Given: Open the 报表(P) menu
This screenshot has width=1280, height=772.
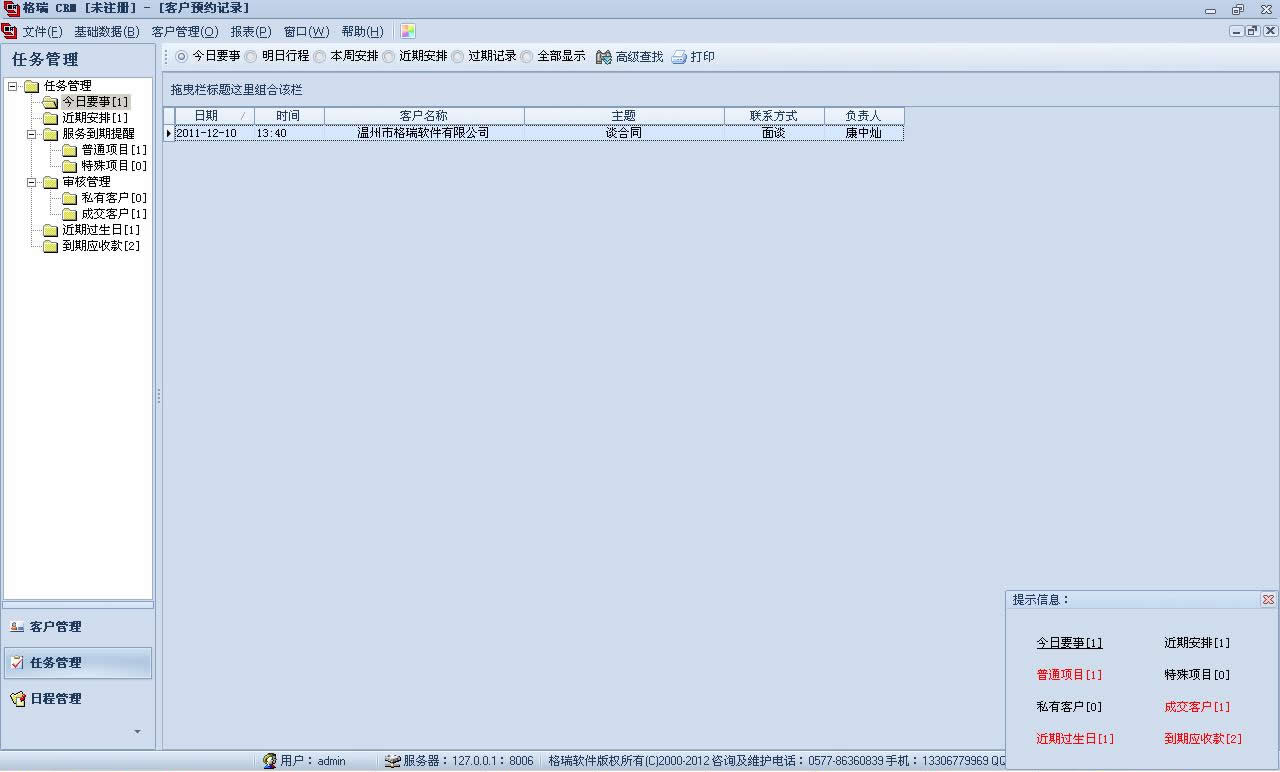Looking at the screenshot, I should tap(250, 32).
